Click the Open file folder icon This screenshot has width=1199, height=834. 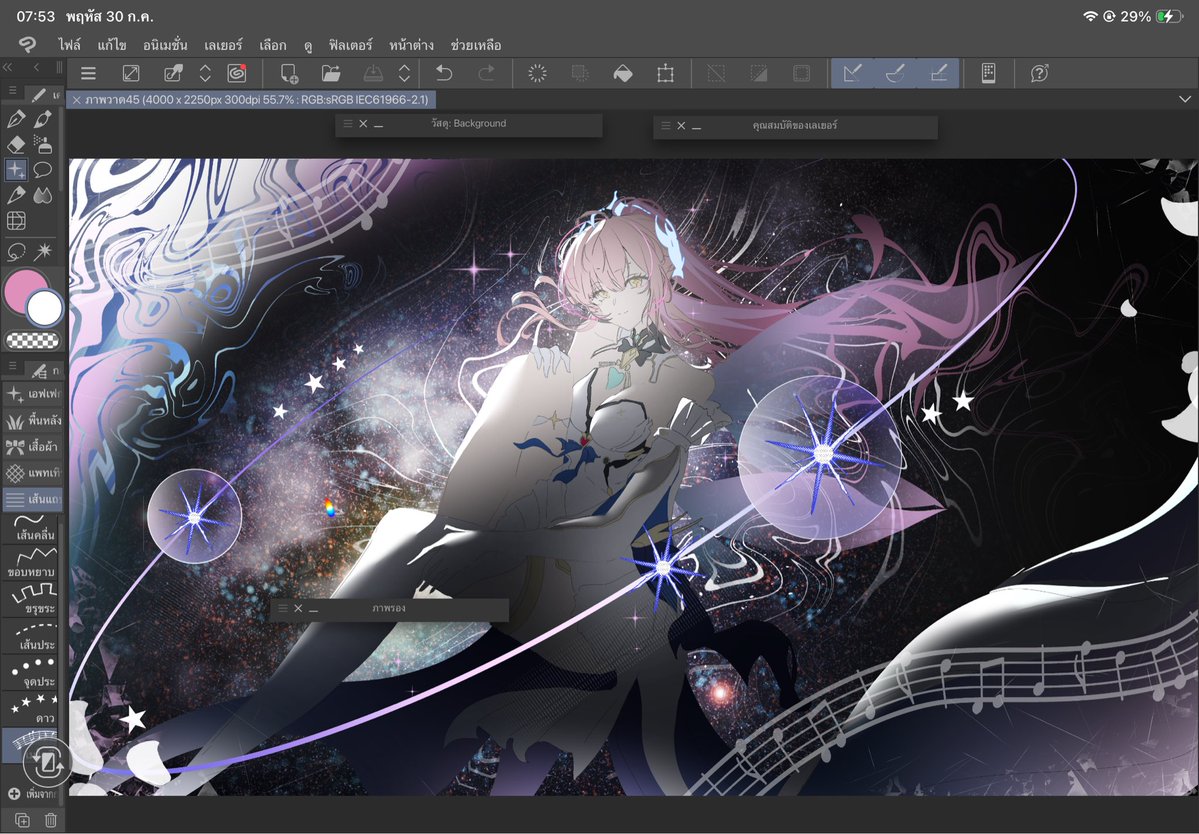[x=331, y=73]
